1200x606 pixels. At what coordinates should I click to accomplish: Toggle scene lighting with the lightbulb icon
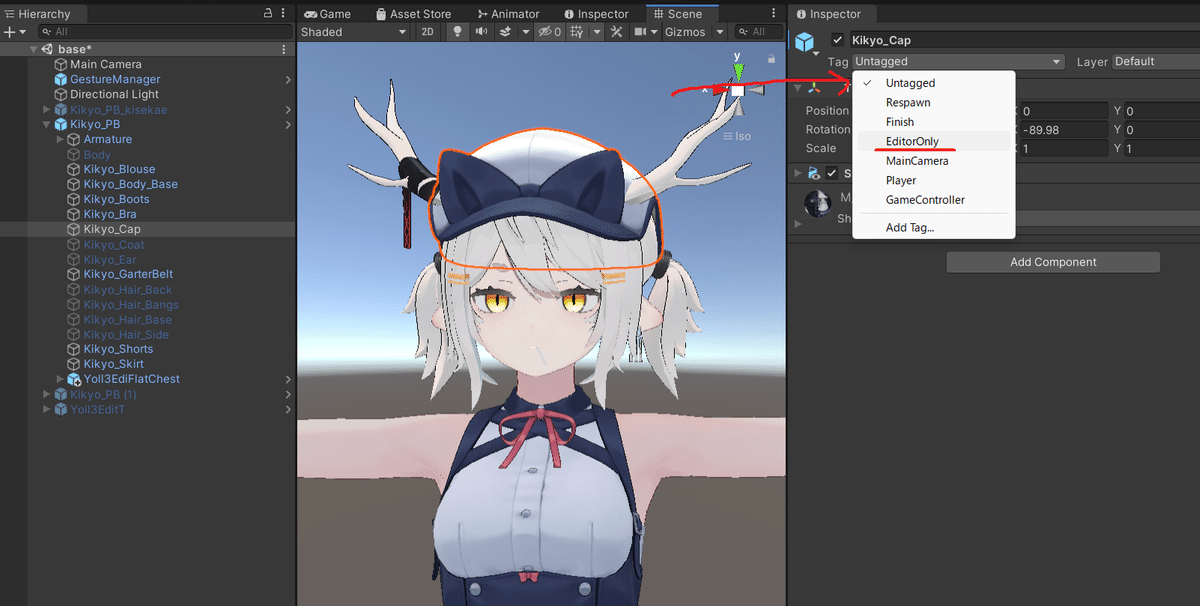pos(458,32)
